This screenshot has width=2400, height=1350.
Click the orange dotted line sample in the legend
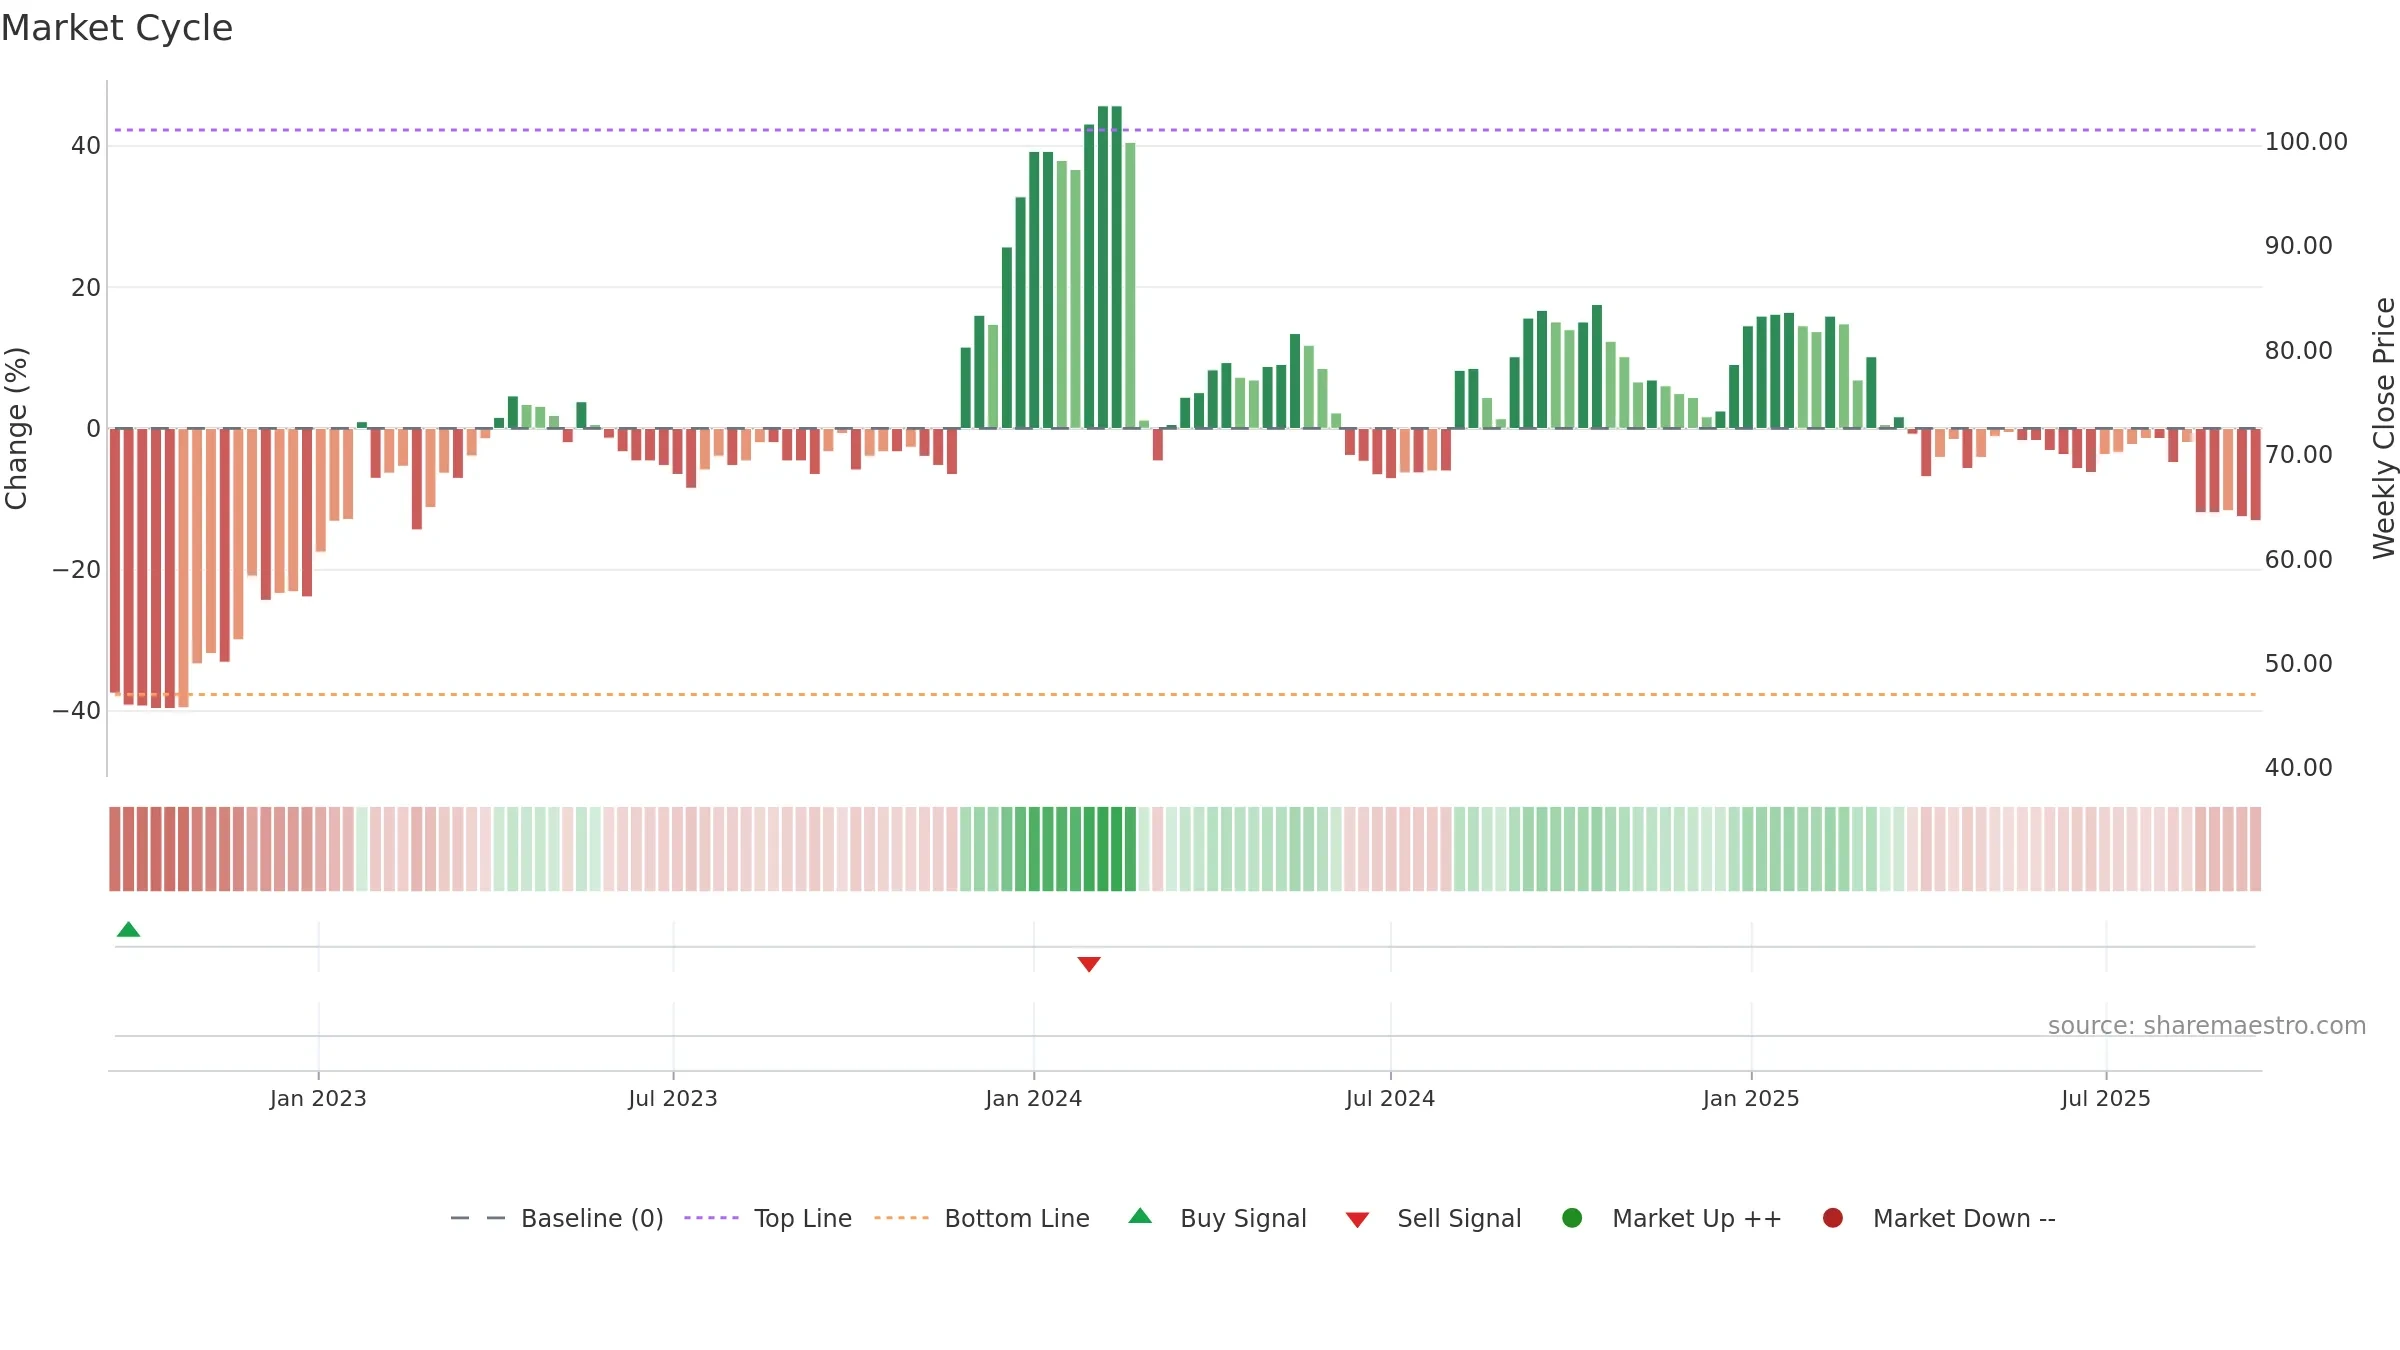tap(901, 1218)
